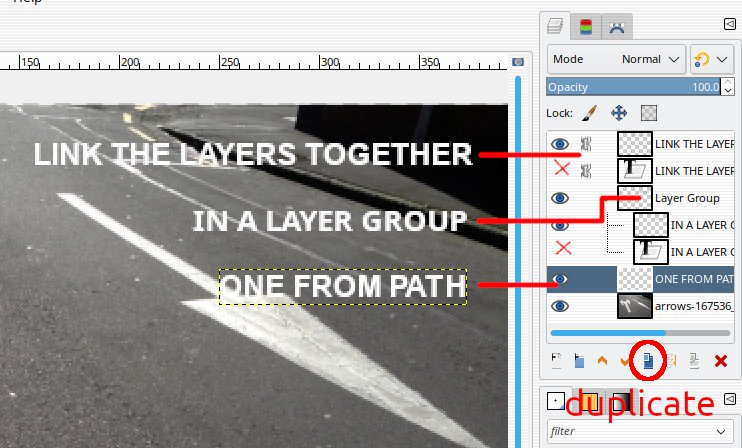Toggle zoom image when window size changes

pos(518,62)
